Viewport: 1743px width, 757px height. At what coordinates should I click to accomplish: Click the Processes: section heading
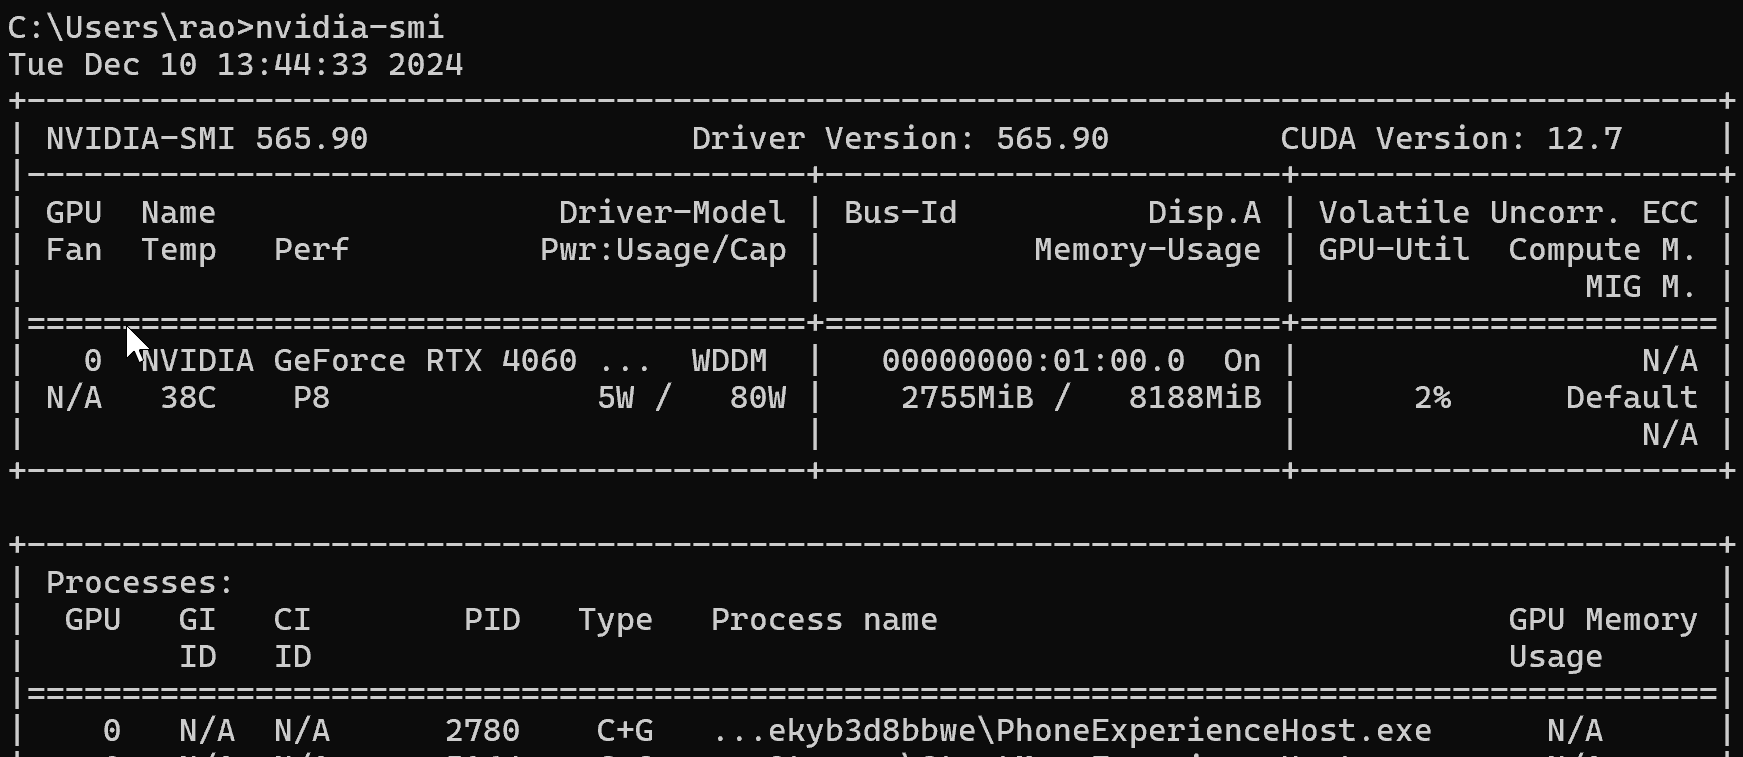tap(140, 582)
